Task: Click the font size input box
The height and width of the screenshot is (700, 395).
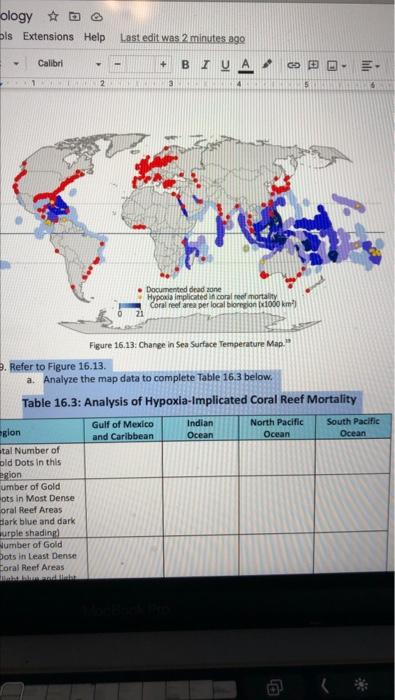Action: click(x=141, y=64)
